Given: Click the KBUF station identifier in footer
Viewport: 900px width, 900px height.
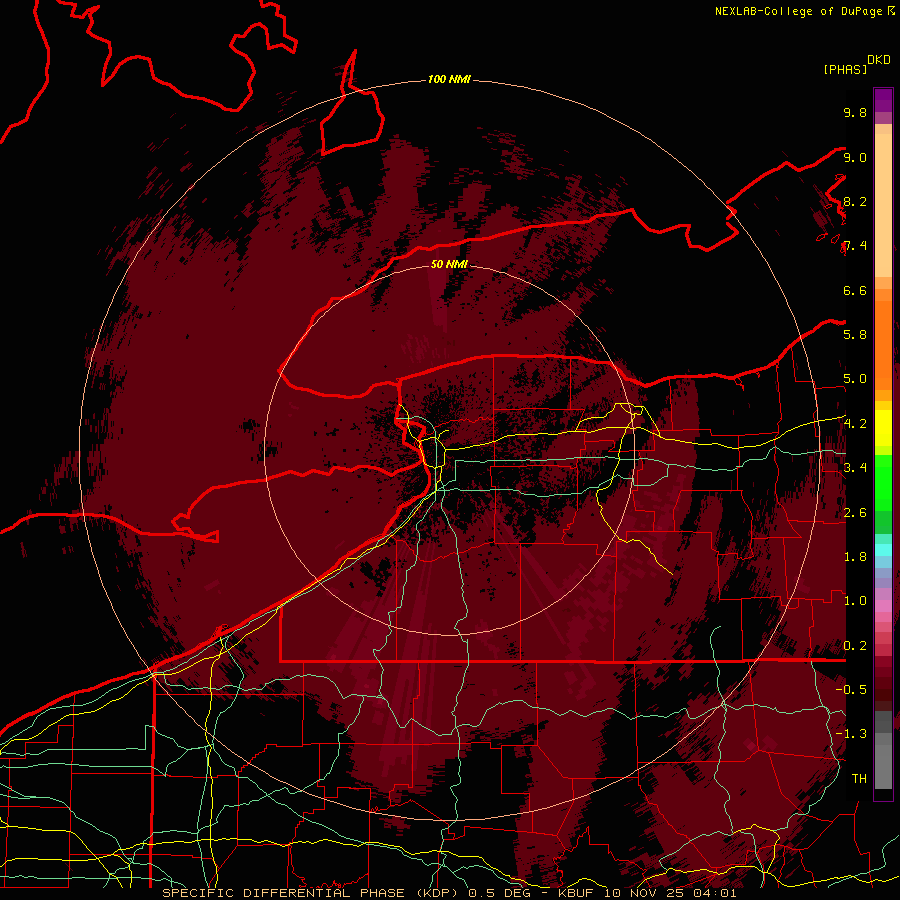Looking at the screenshot, I should (577, 893).
